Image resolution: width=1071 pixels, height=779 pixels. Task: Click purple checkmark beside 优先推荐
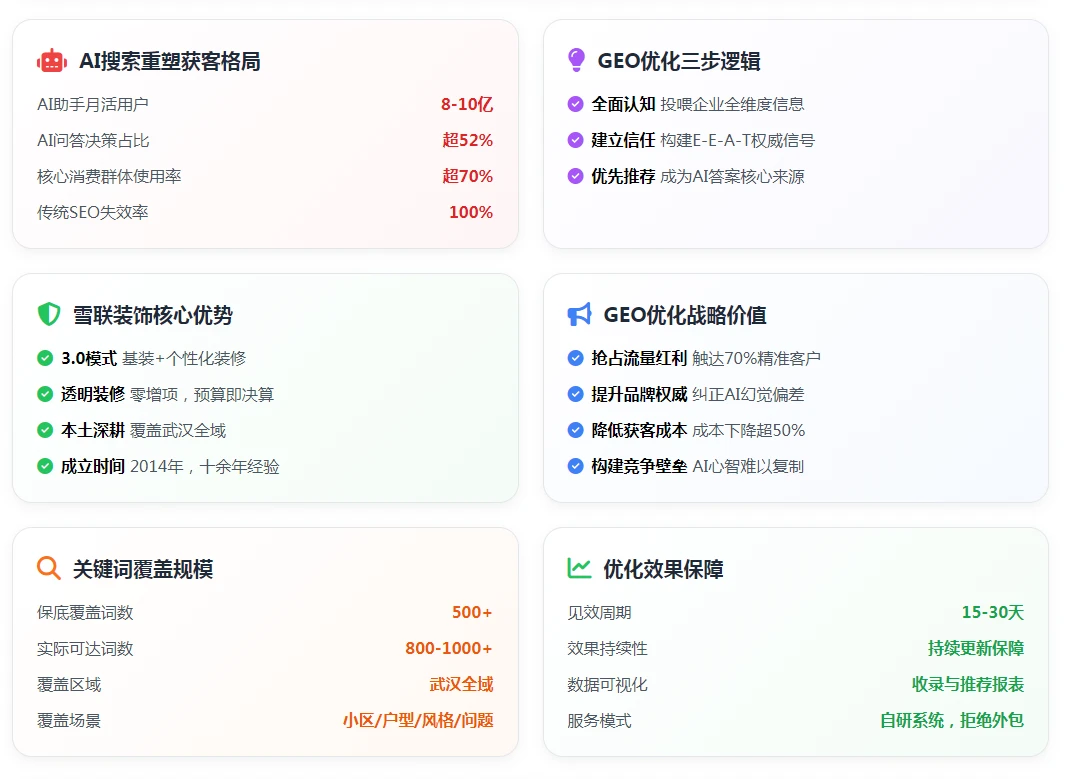point(575,176)
